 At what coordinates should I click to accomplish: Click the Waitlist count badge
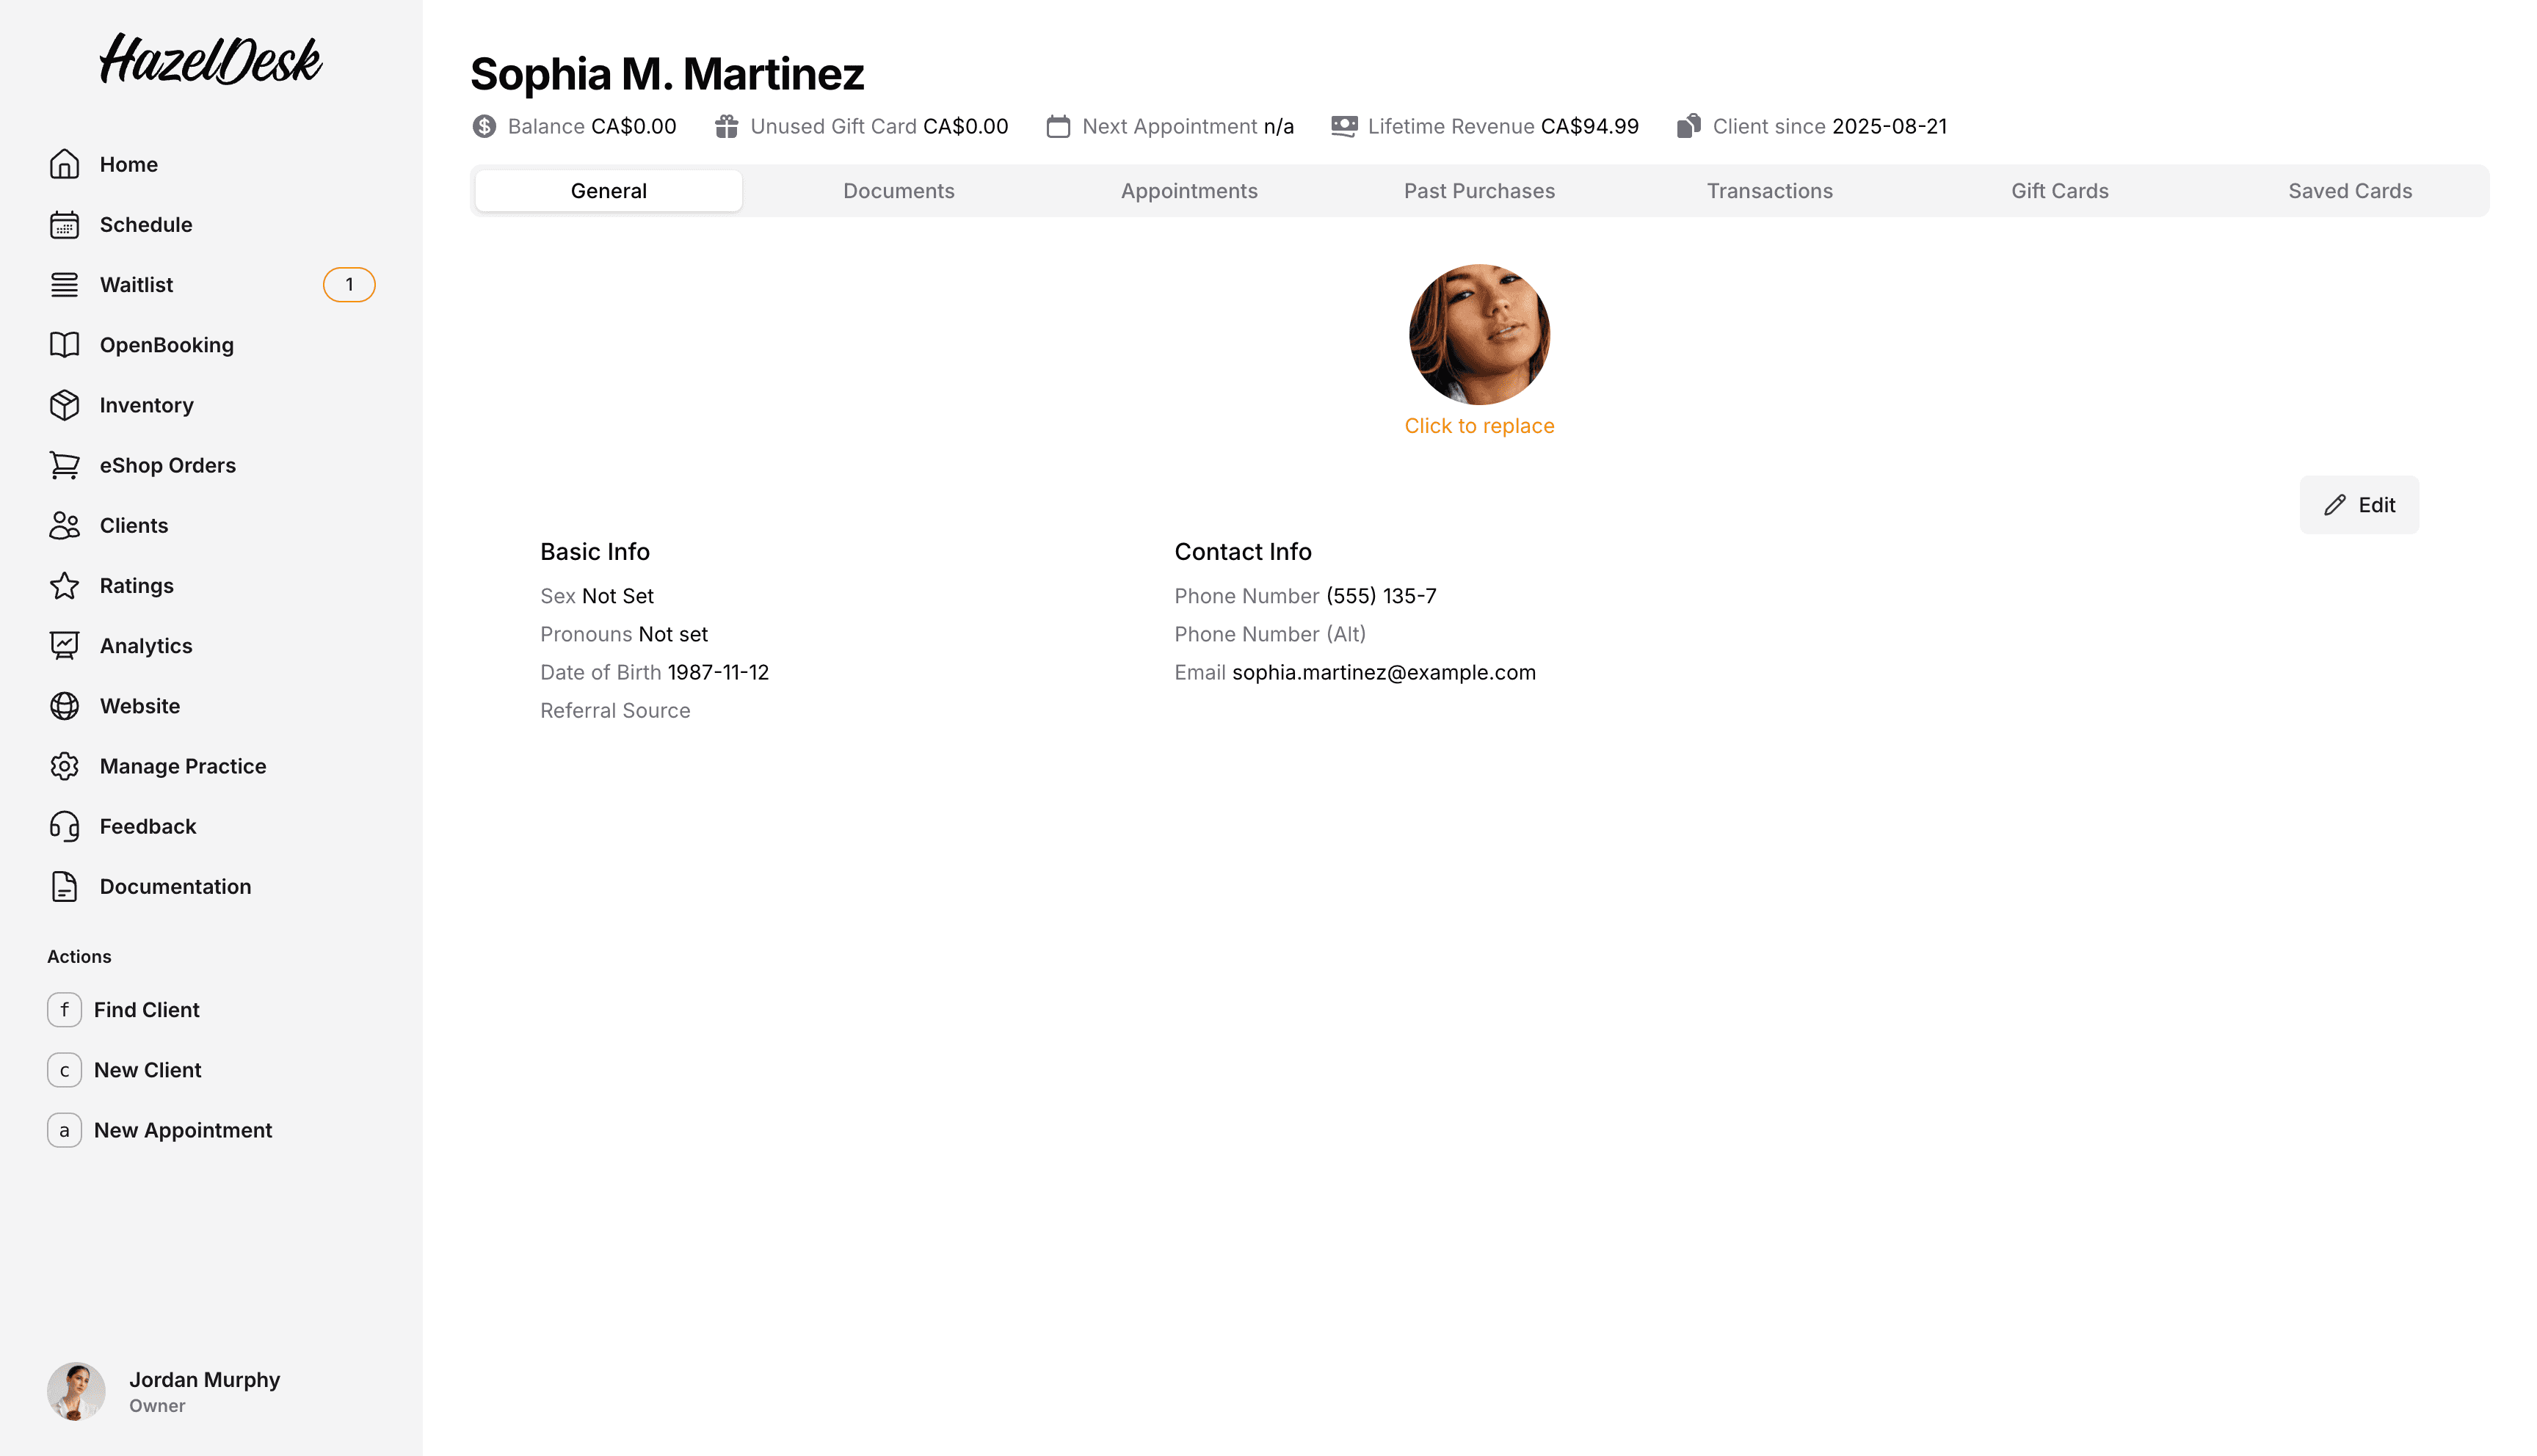348,284
